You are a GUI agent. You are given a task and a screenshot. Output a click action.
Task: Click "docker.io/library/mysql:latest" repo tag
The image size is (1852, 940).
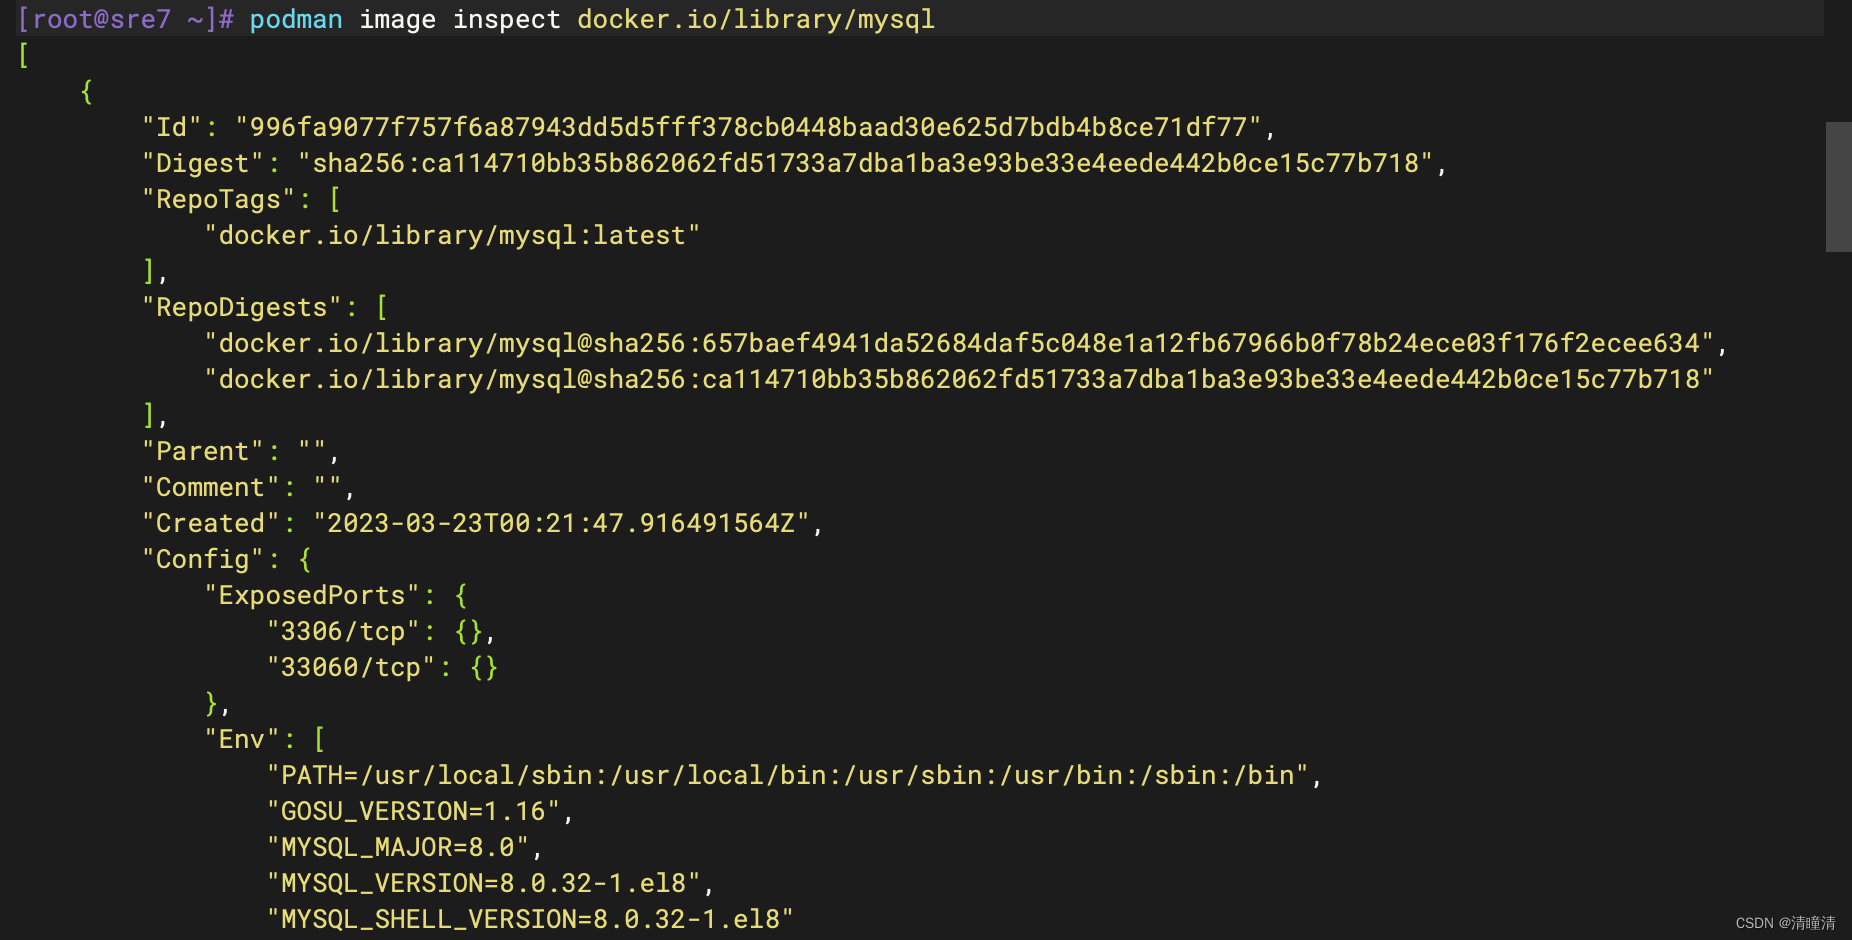pos(452,235)
